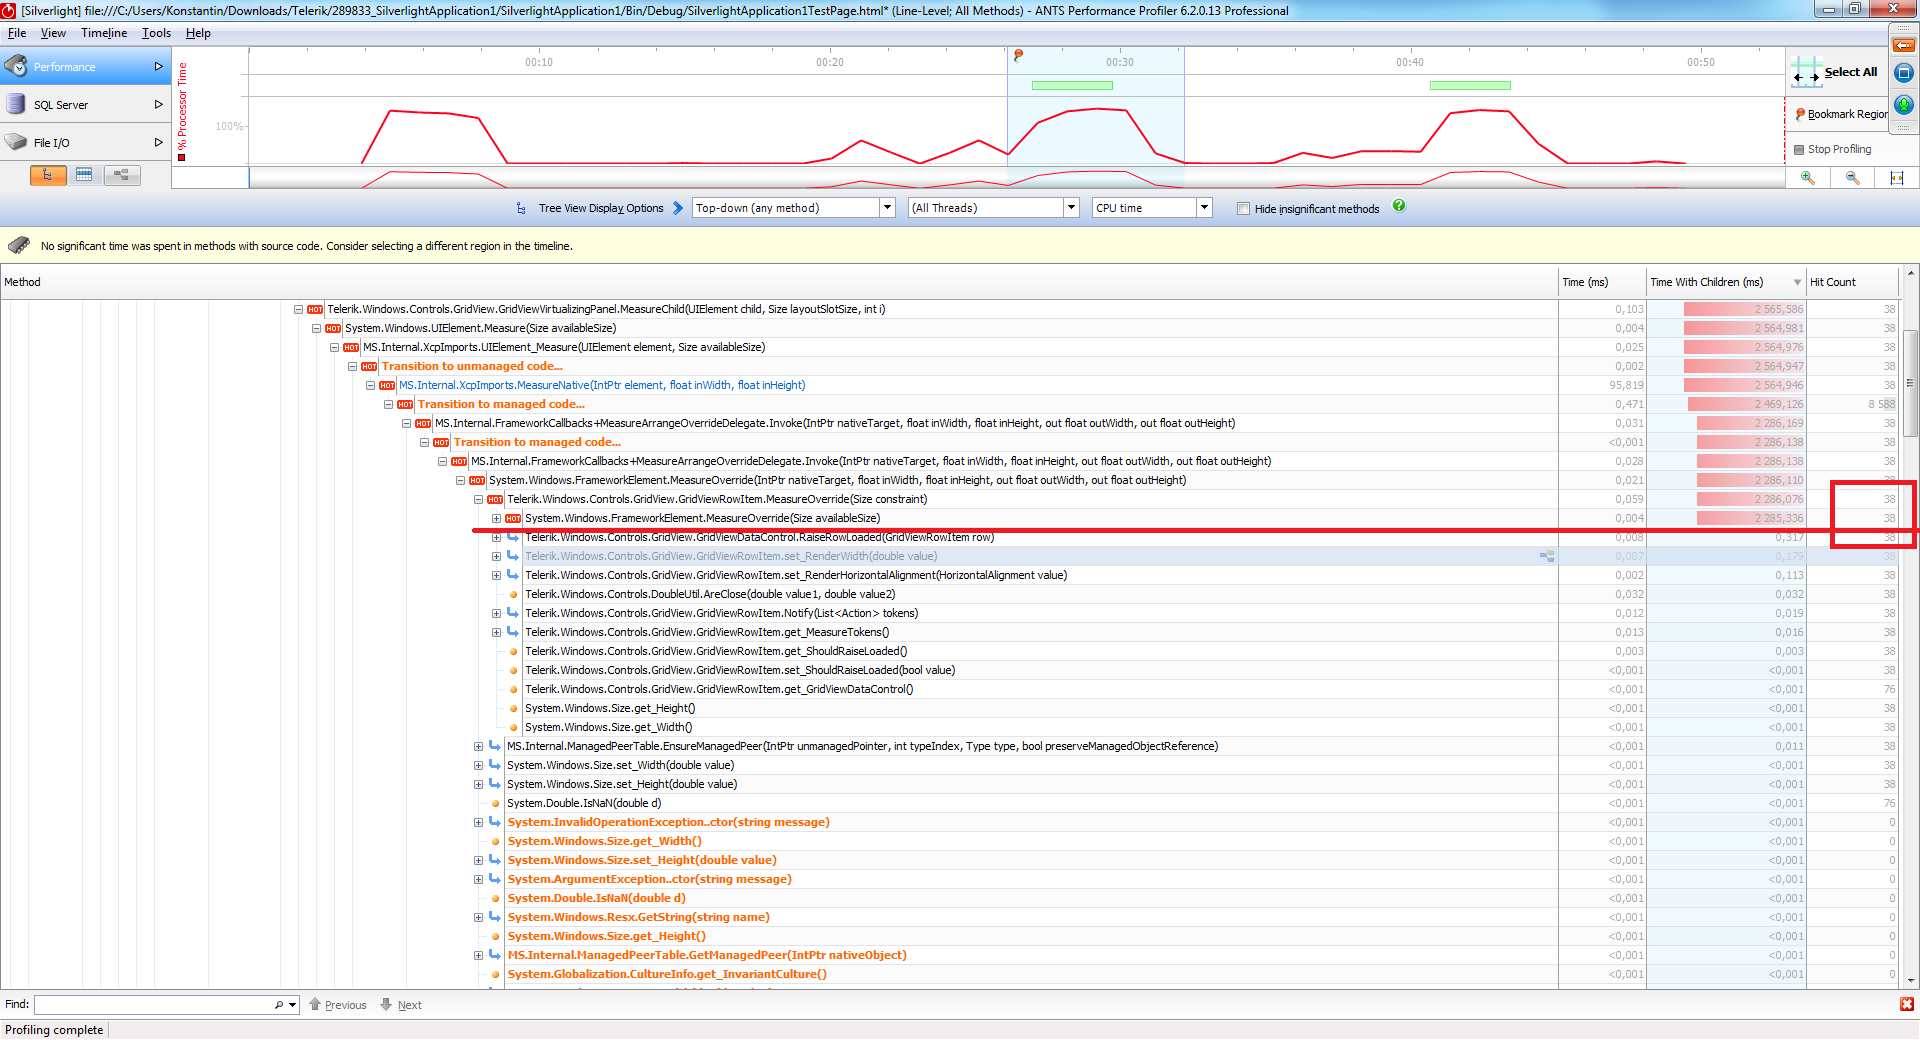Viewport: 1920px width, 1040px height.
Task: Click the bookmark pin on the timeline
Action: click(x=1018, y=55)
